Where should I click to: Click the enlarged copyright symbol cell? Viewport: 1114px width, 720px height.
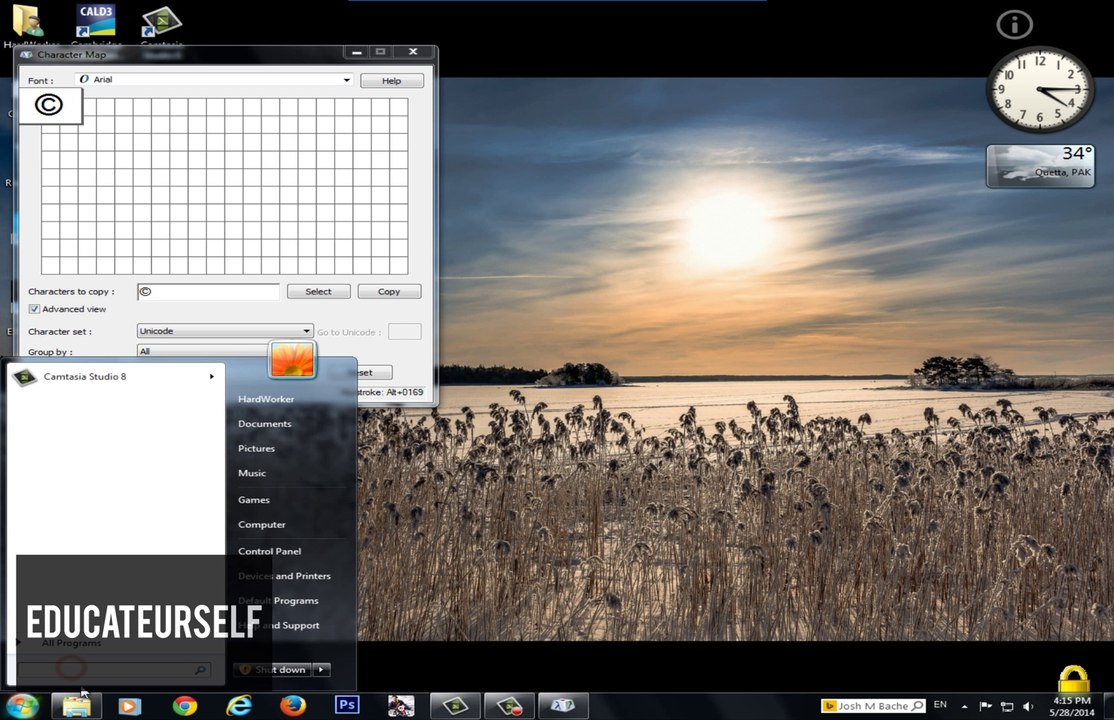(x=50, y=106)
